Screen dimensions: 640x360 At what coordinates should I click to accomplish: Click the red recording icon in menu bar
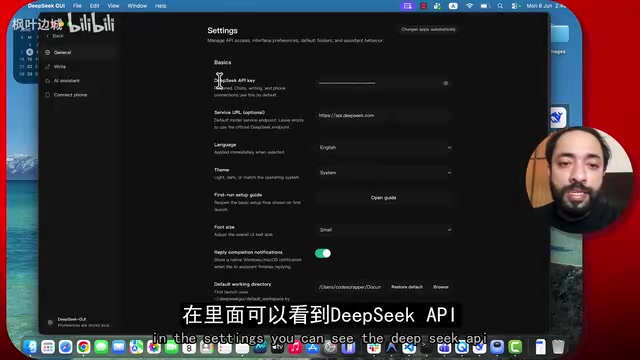click(423, 6)
